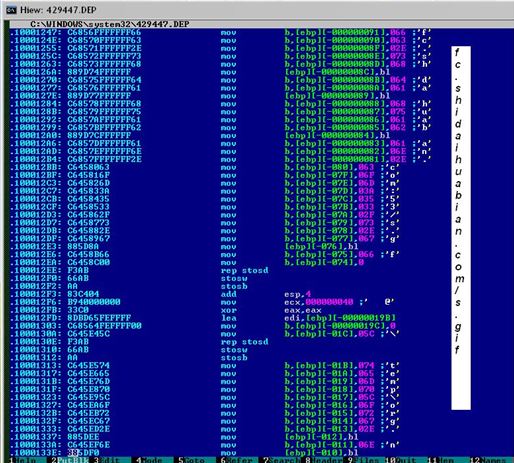
Task: Select the lea edi line at .100012FD
Action: coord(203,318)
